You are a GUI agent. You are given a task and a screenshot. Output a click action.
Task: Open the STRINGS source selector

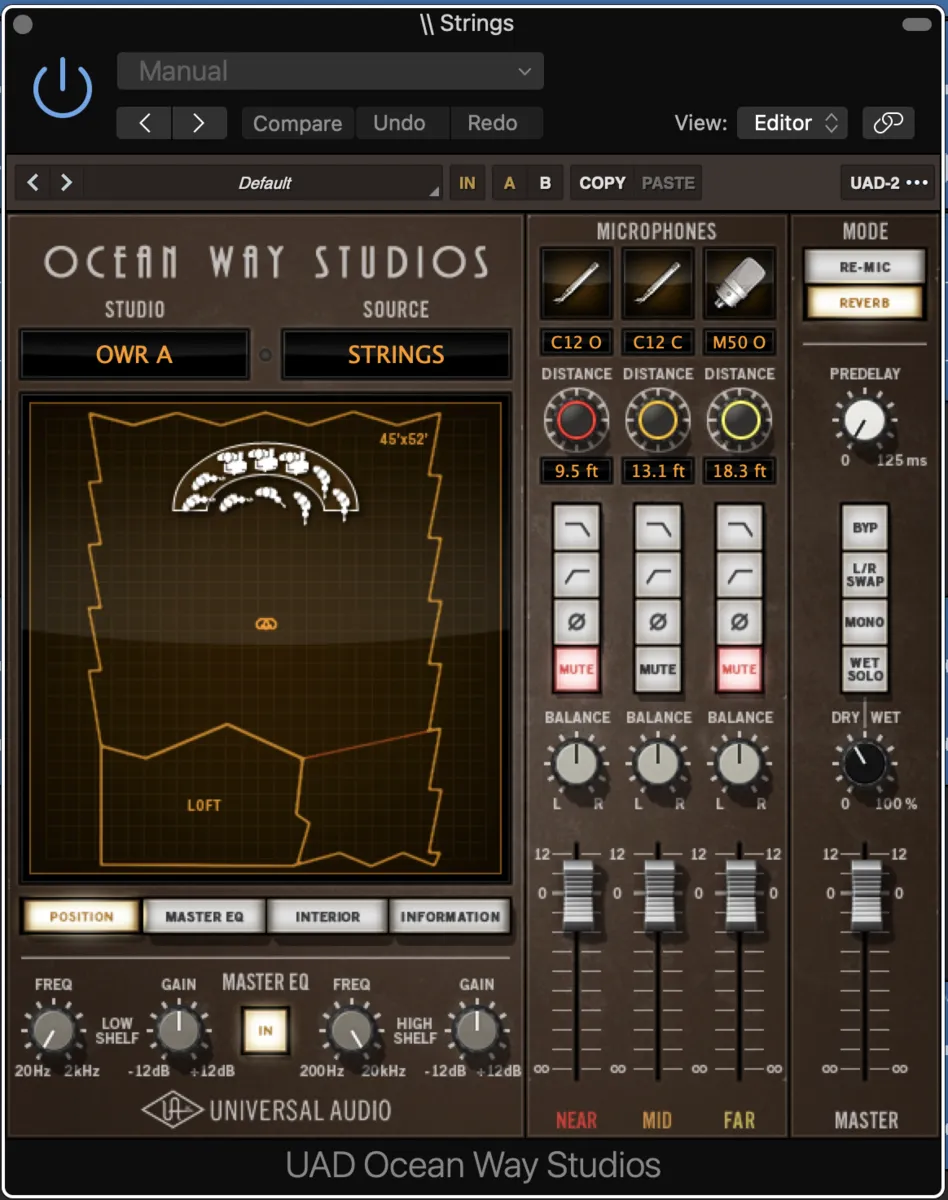click(396, 354)
